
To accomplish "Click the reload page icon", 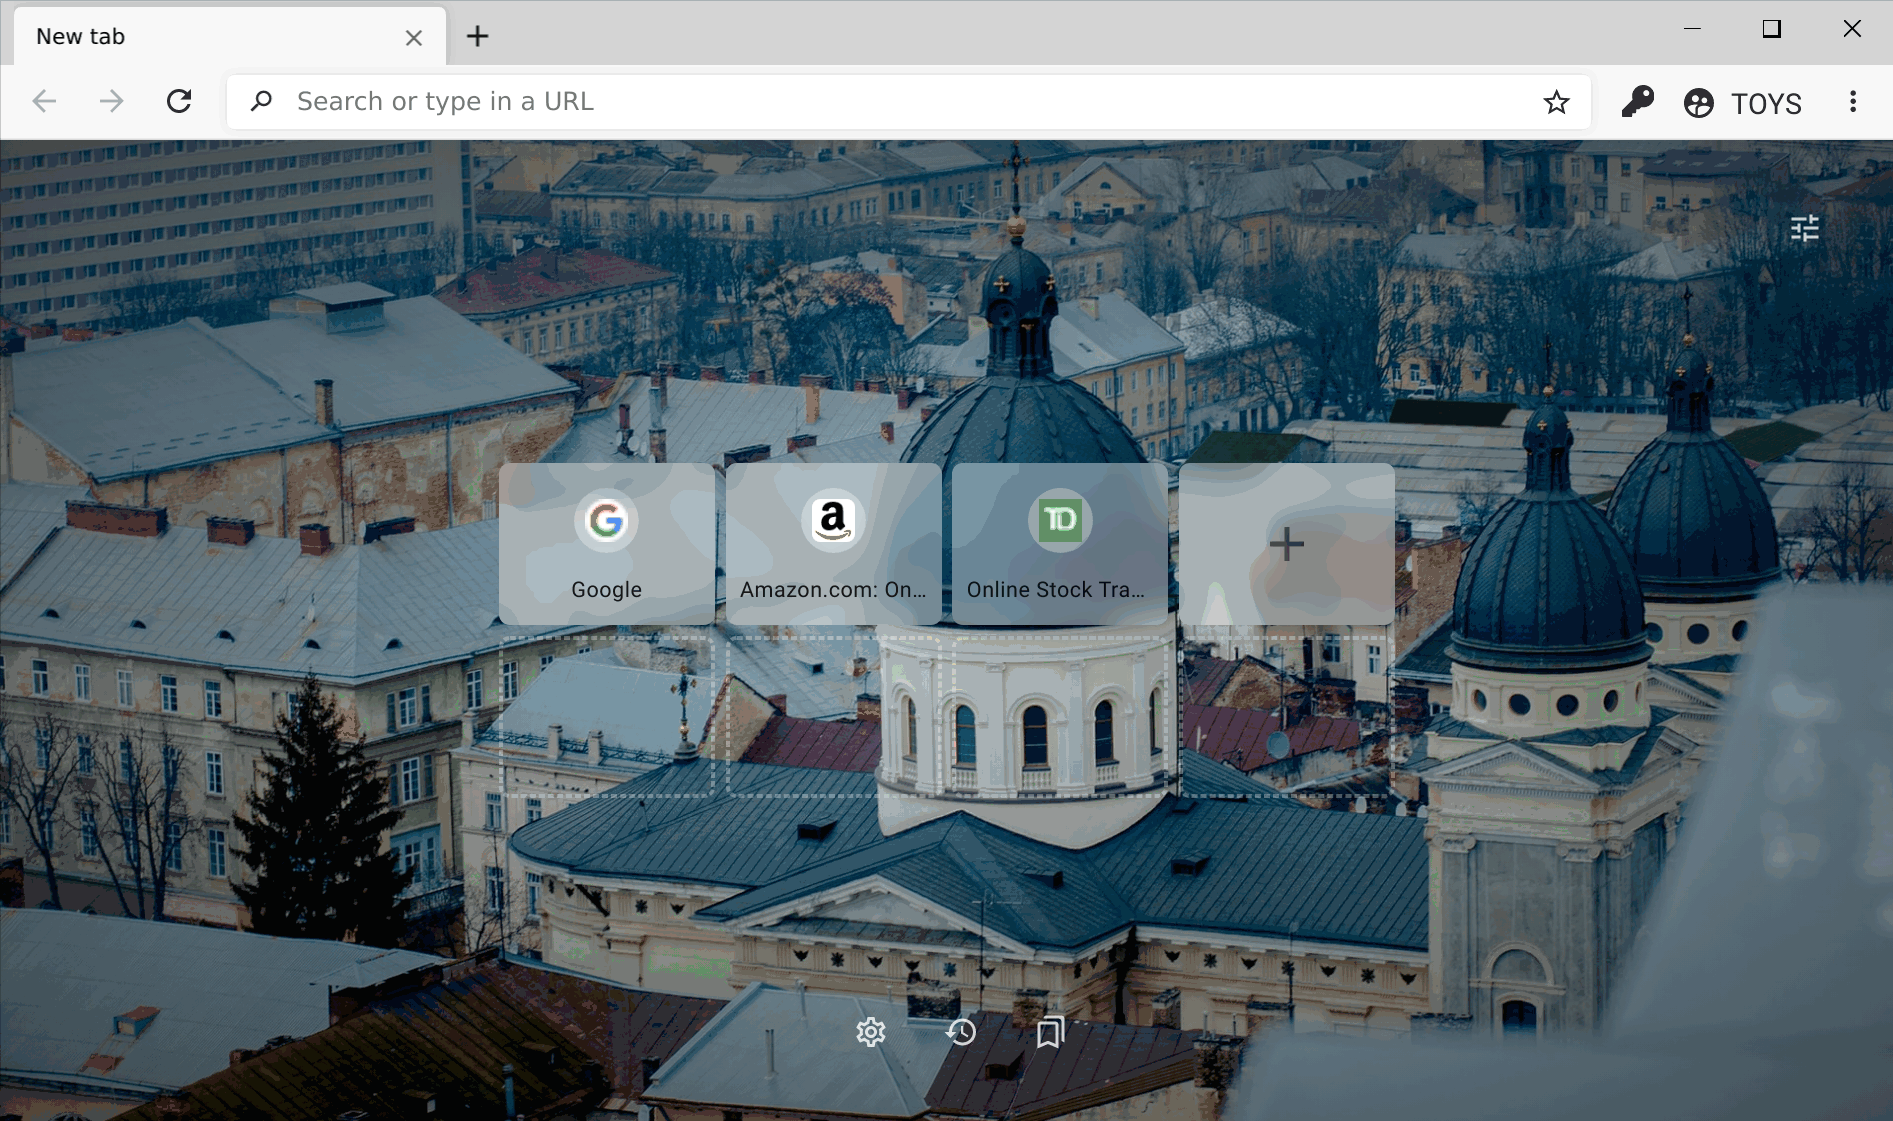I will 179,101.
